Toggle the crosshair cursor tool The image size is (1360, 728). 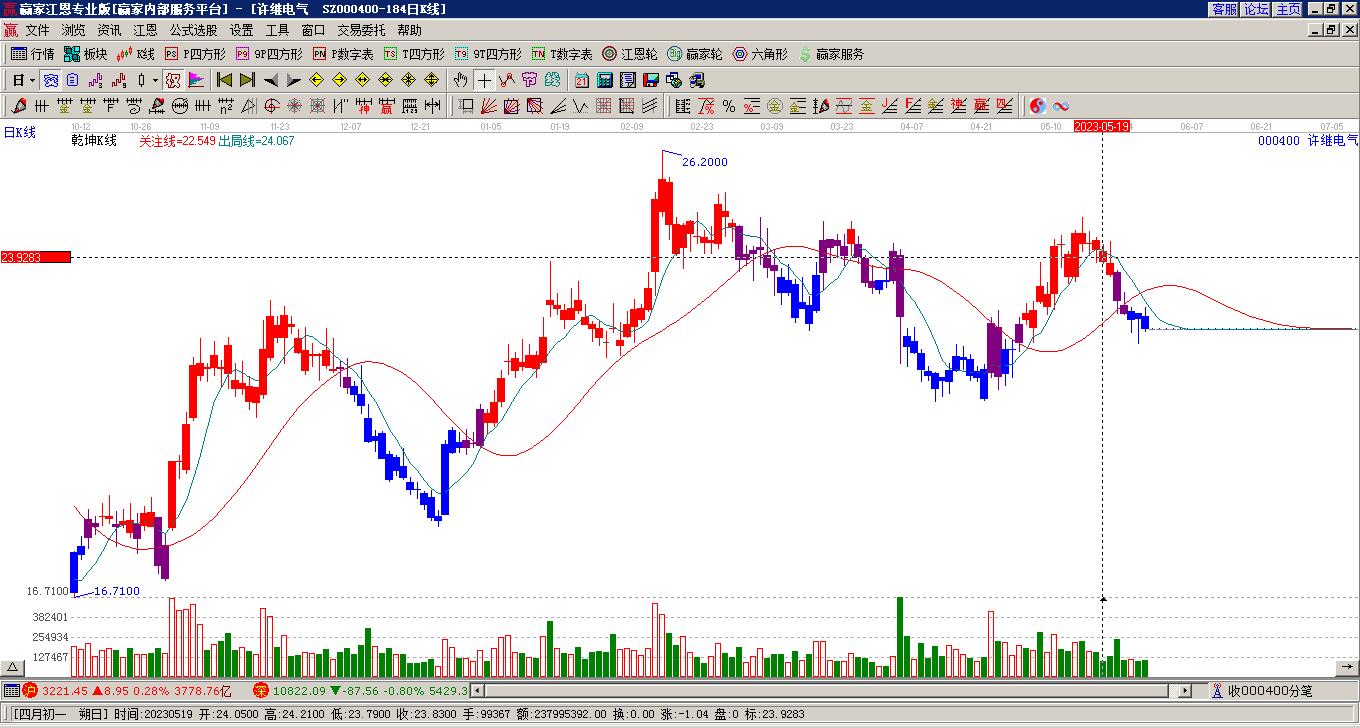tap(484, 80)
